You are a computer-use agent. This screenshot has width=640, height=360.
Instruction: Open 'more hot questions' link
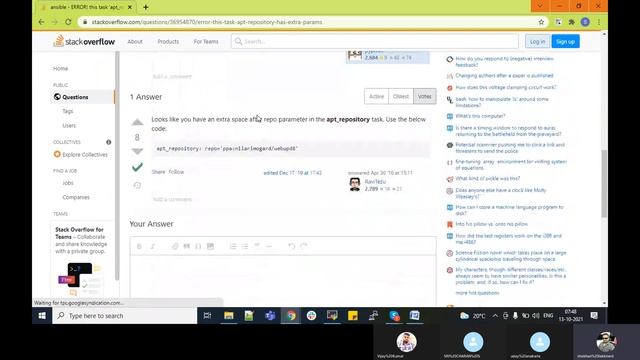(477, 293)
